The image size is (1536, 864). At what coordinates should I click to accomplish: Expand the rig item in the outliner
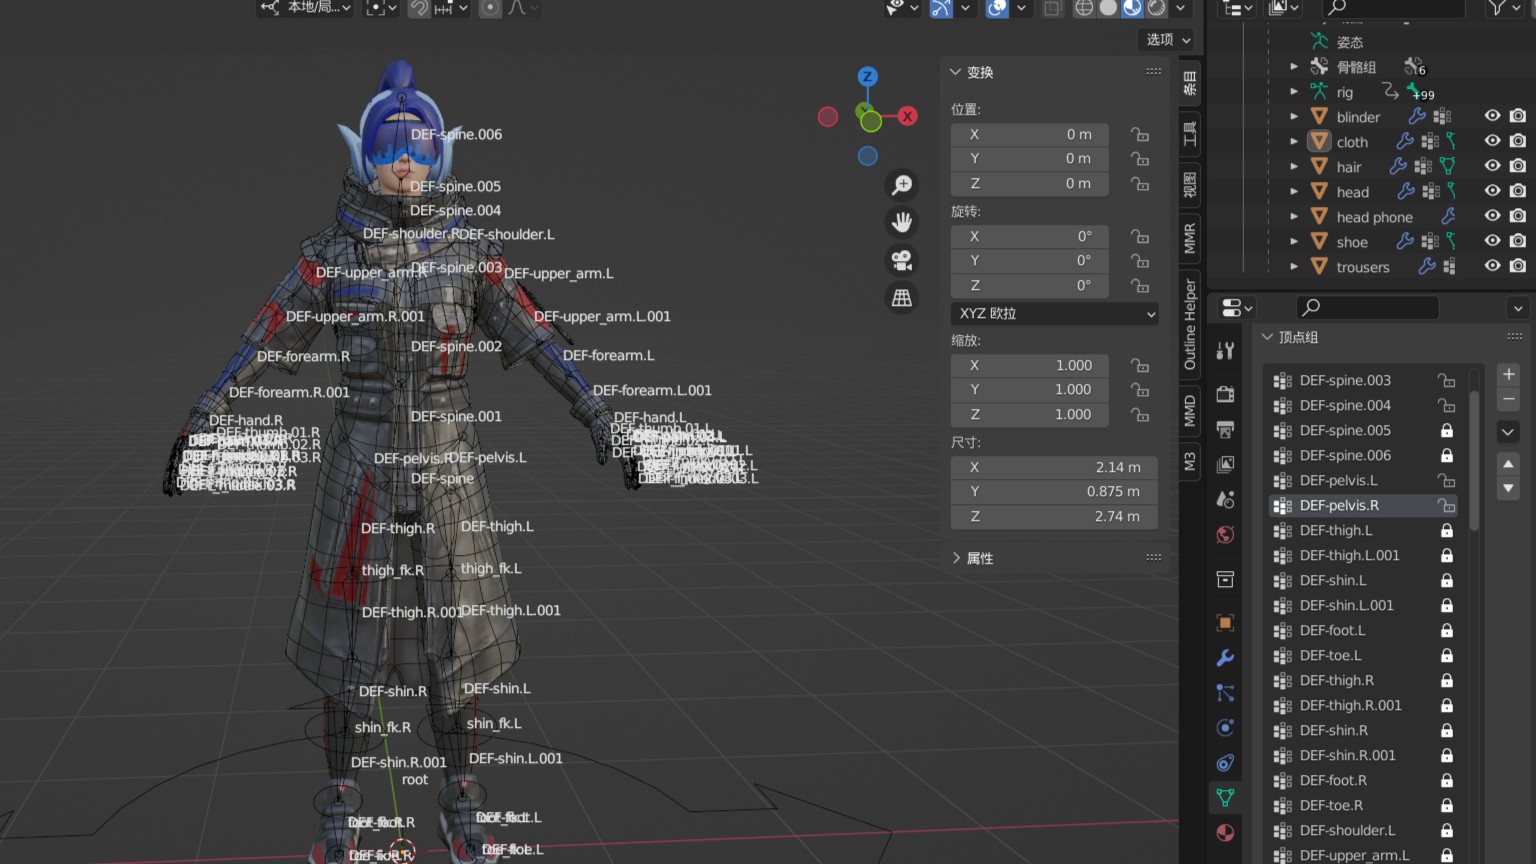click(1294, 92)
